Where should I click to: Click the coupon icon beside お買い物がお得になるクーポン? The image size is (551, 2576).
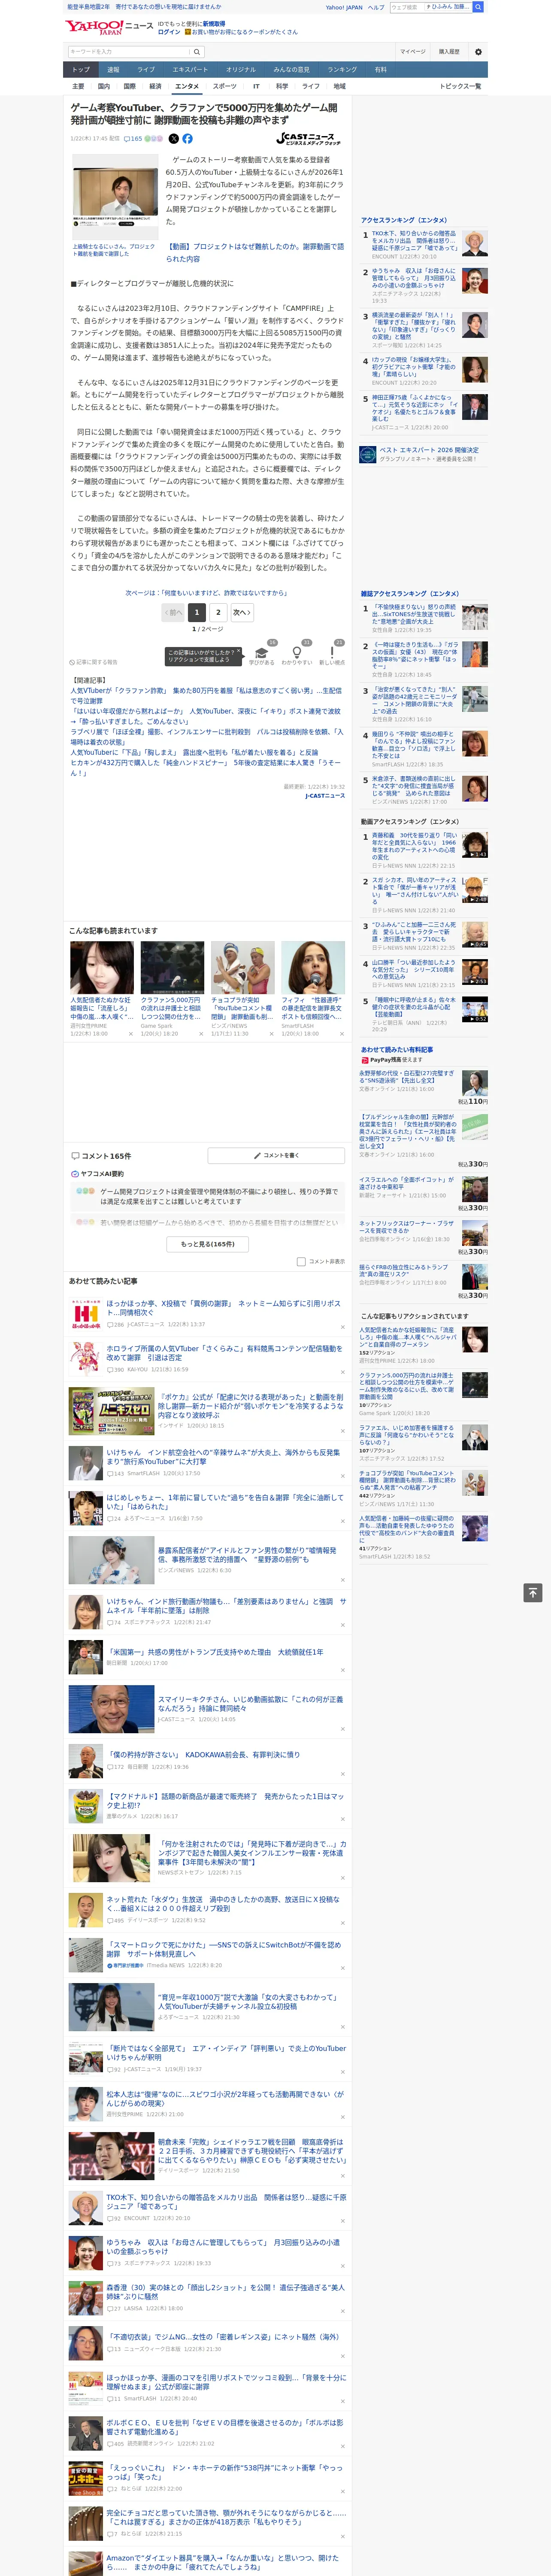(x=188, y=32)
